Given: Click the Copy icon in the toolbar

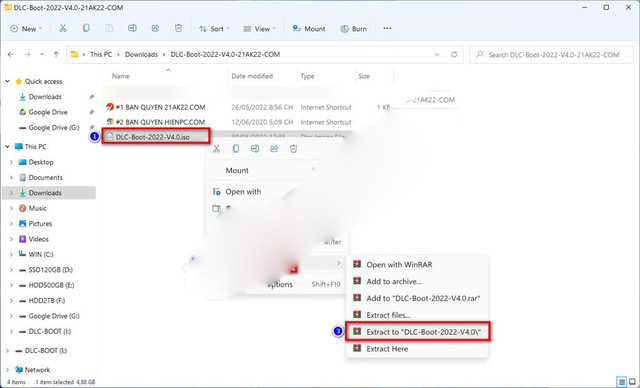Looking at the screenshot, I should [x=86, y=28].
